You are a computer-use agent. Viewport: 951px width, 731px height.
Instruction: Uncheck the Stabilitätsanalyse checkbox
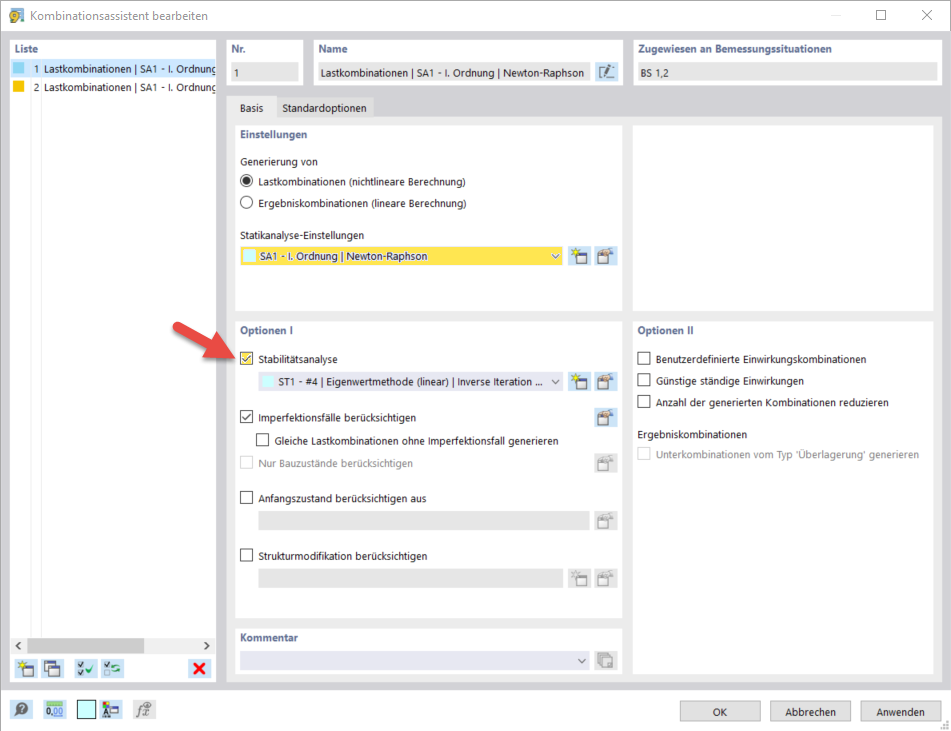click(246, 359)
